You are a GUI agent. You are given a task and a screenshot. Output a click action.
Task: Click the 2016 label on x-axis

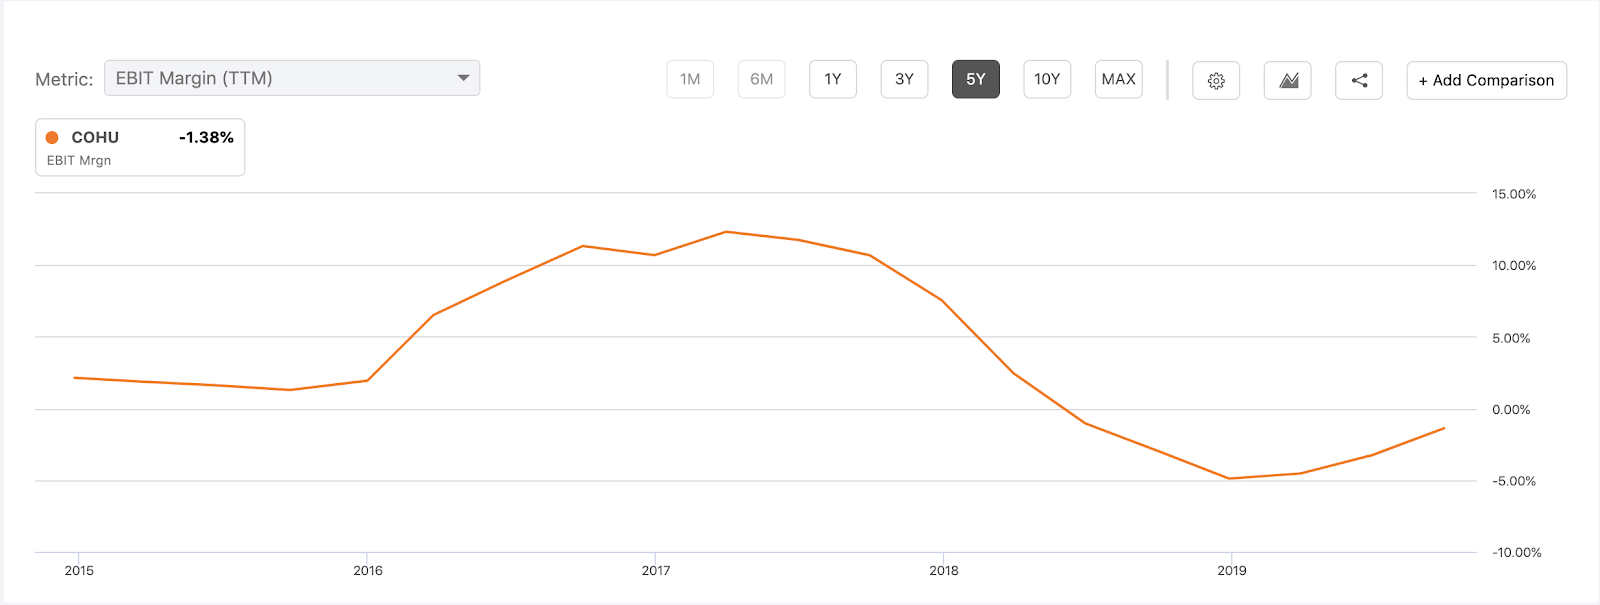click(369, 572)
